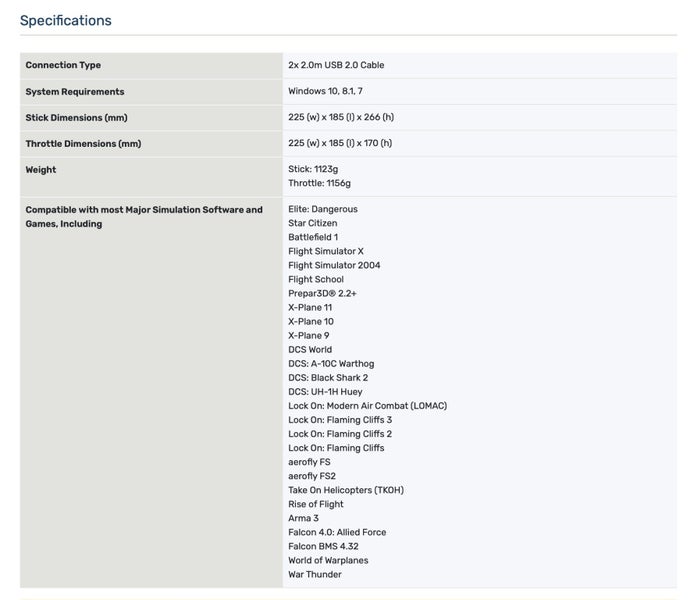Select the Throttle Dimensions (mm) label
The height and width of the screenshot is (600, 694).
pos(83,144)
